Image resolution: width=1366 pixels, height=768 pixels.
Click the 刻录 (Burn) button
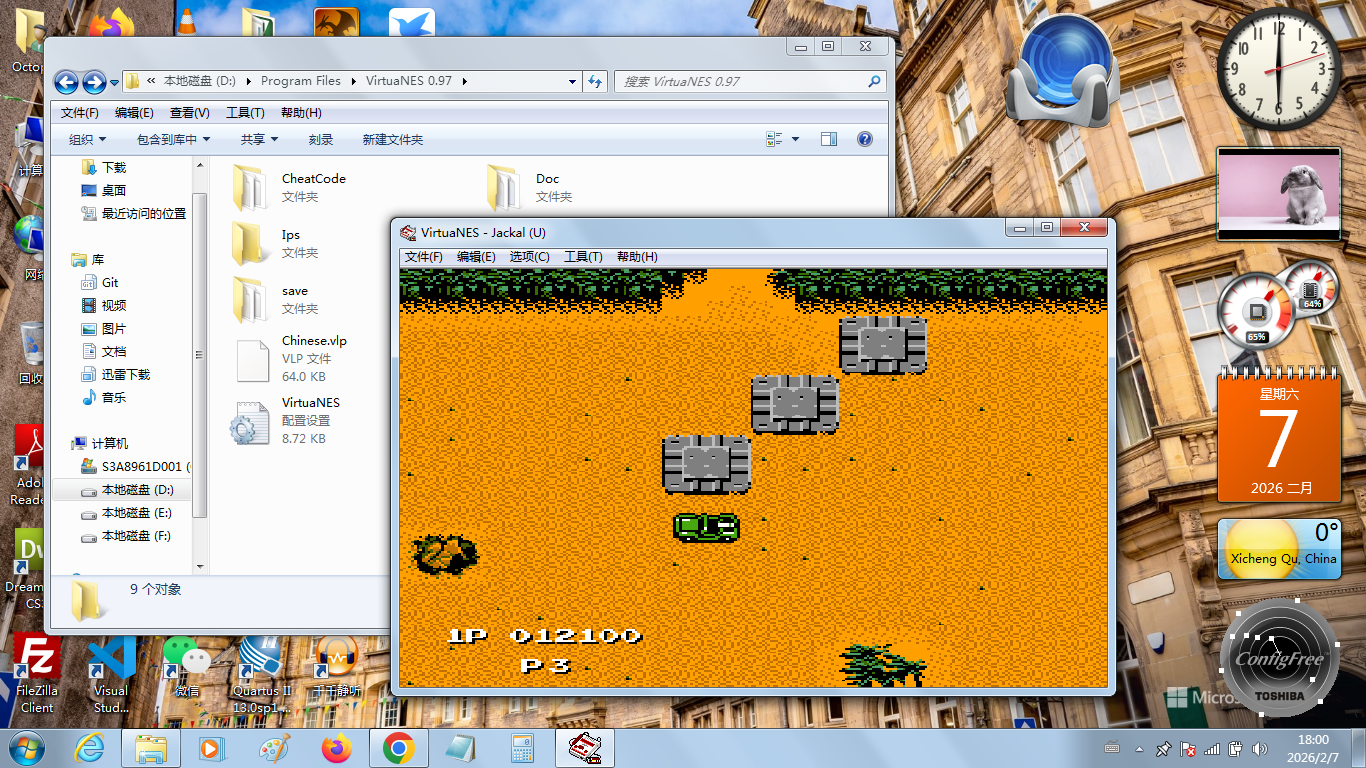click(320, 140)
